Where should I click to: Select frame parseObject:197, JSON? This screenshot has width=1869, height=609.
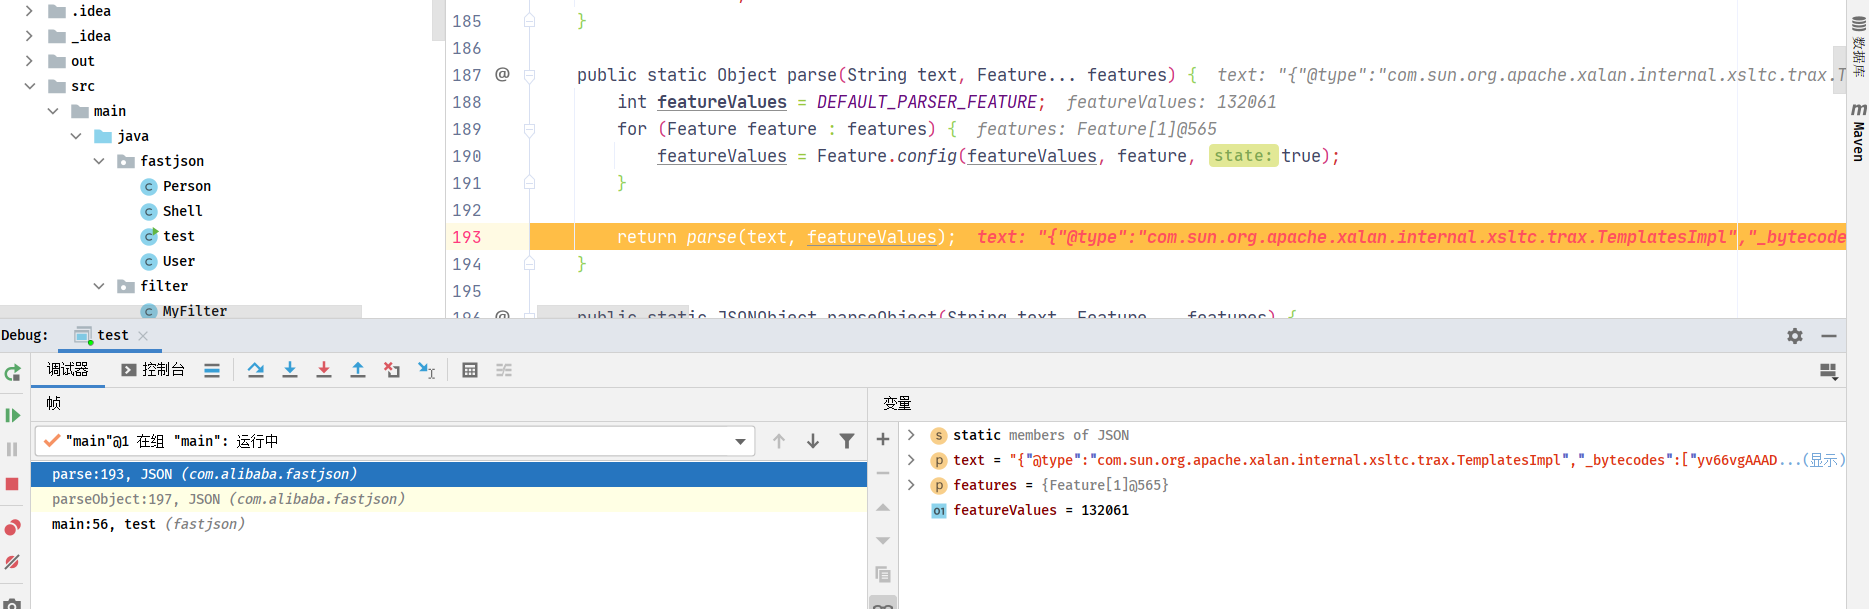[449, 499]
